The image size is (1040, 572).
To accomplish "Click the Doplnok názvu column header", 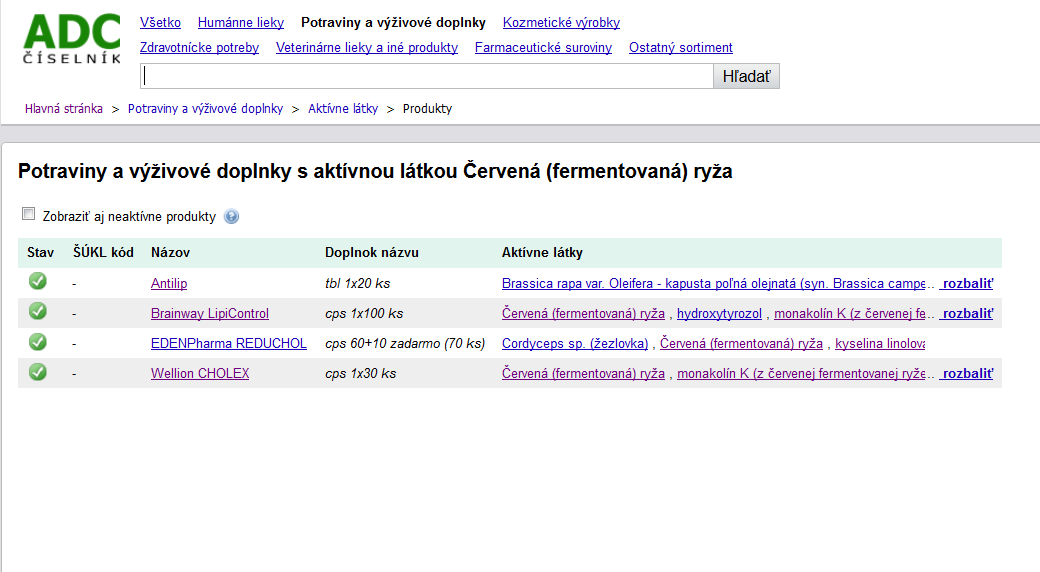I will click(371, 253).
